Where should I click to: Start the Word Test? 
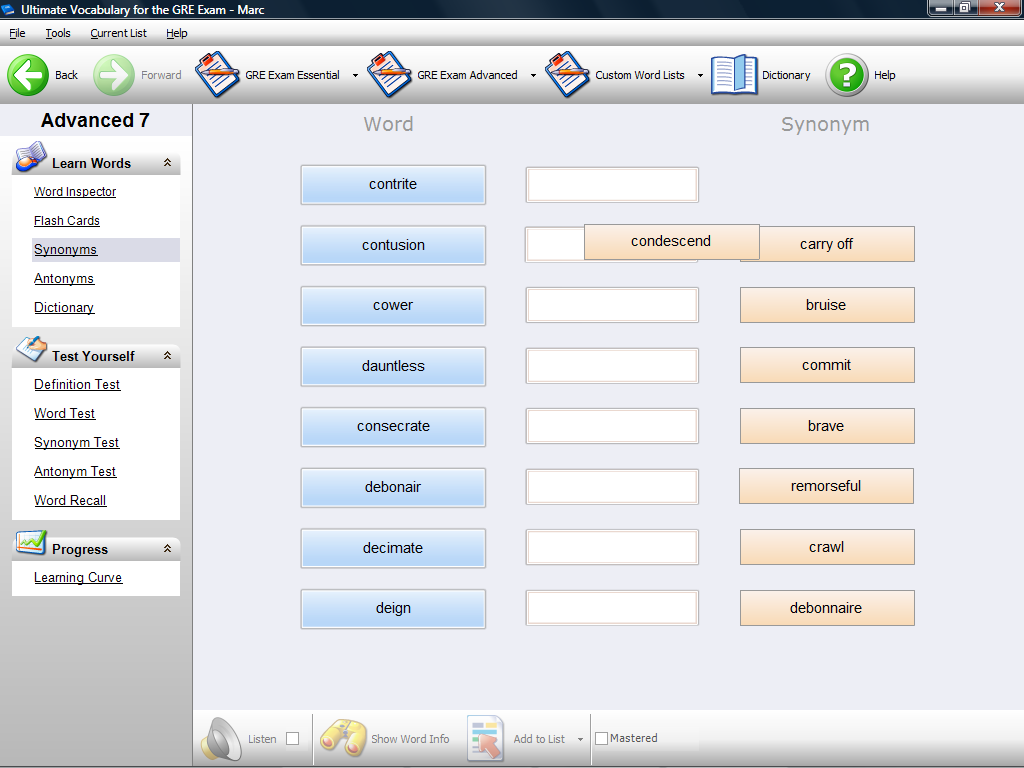click(65, 413)
